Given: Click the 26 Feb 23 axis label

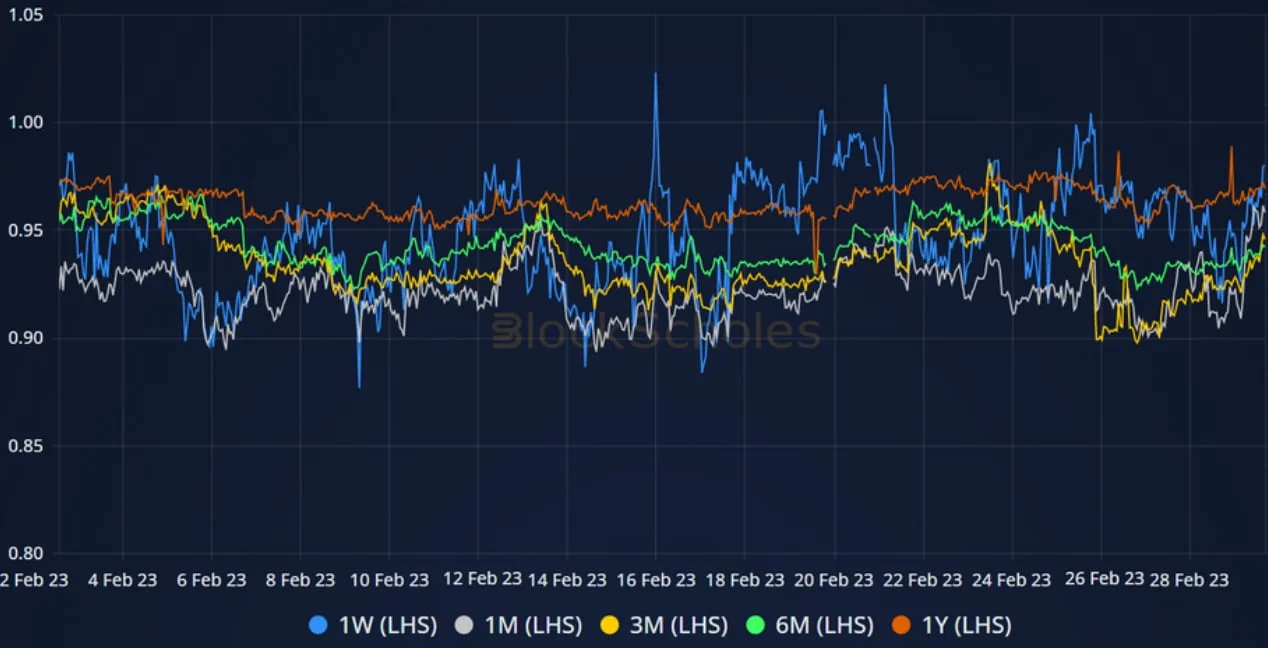Looking at the screenshot, I should point(1105,578).
